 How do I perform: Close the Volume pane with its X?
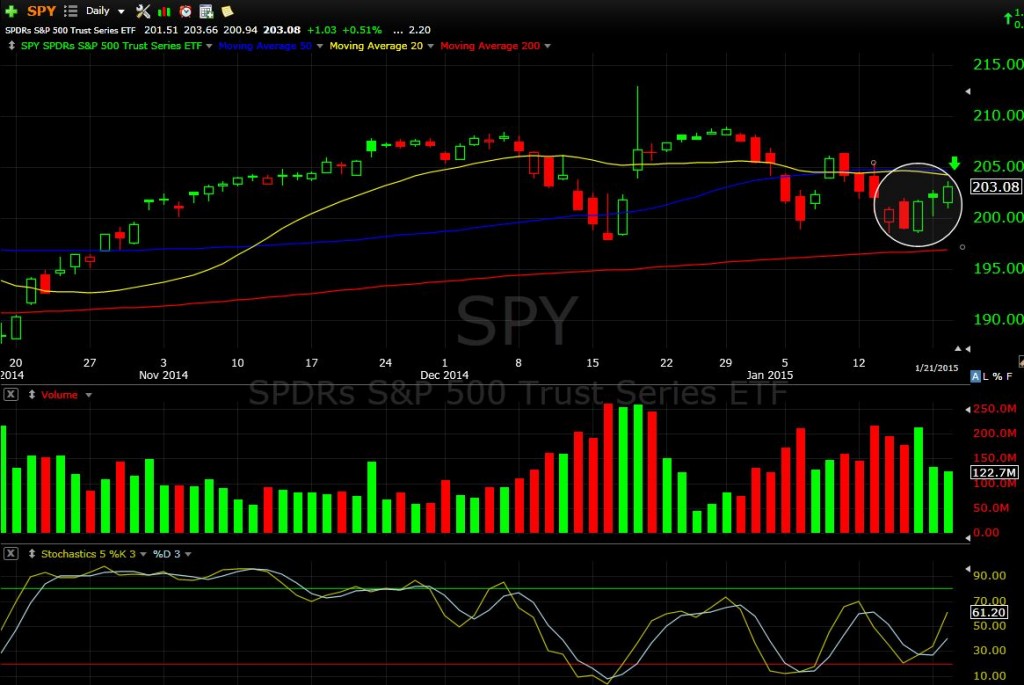tap(11, 394)
